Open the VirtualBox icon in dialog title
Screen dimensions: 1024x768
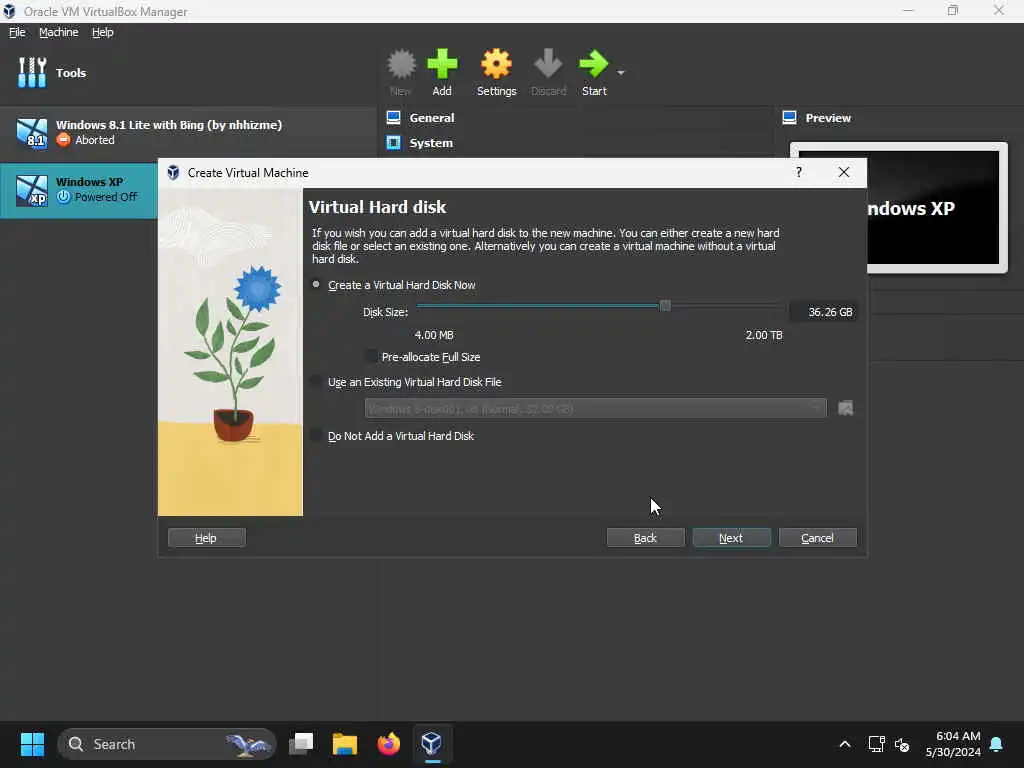[x=173, y=172]
